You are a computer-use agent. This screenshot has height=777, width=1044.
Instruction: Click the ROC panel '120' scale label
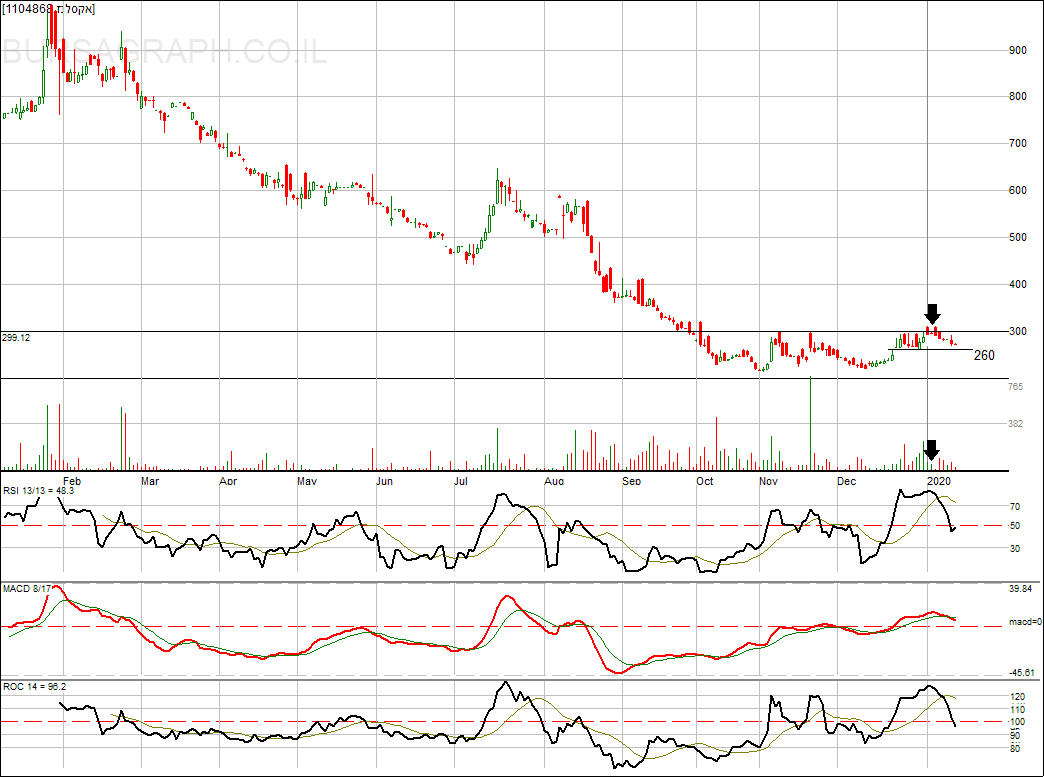coord(1017,698)
